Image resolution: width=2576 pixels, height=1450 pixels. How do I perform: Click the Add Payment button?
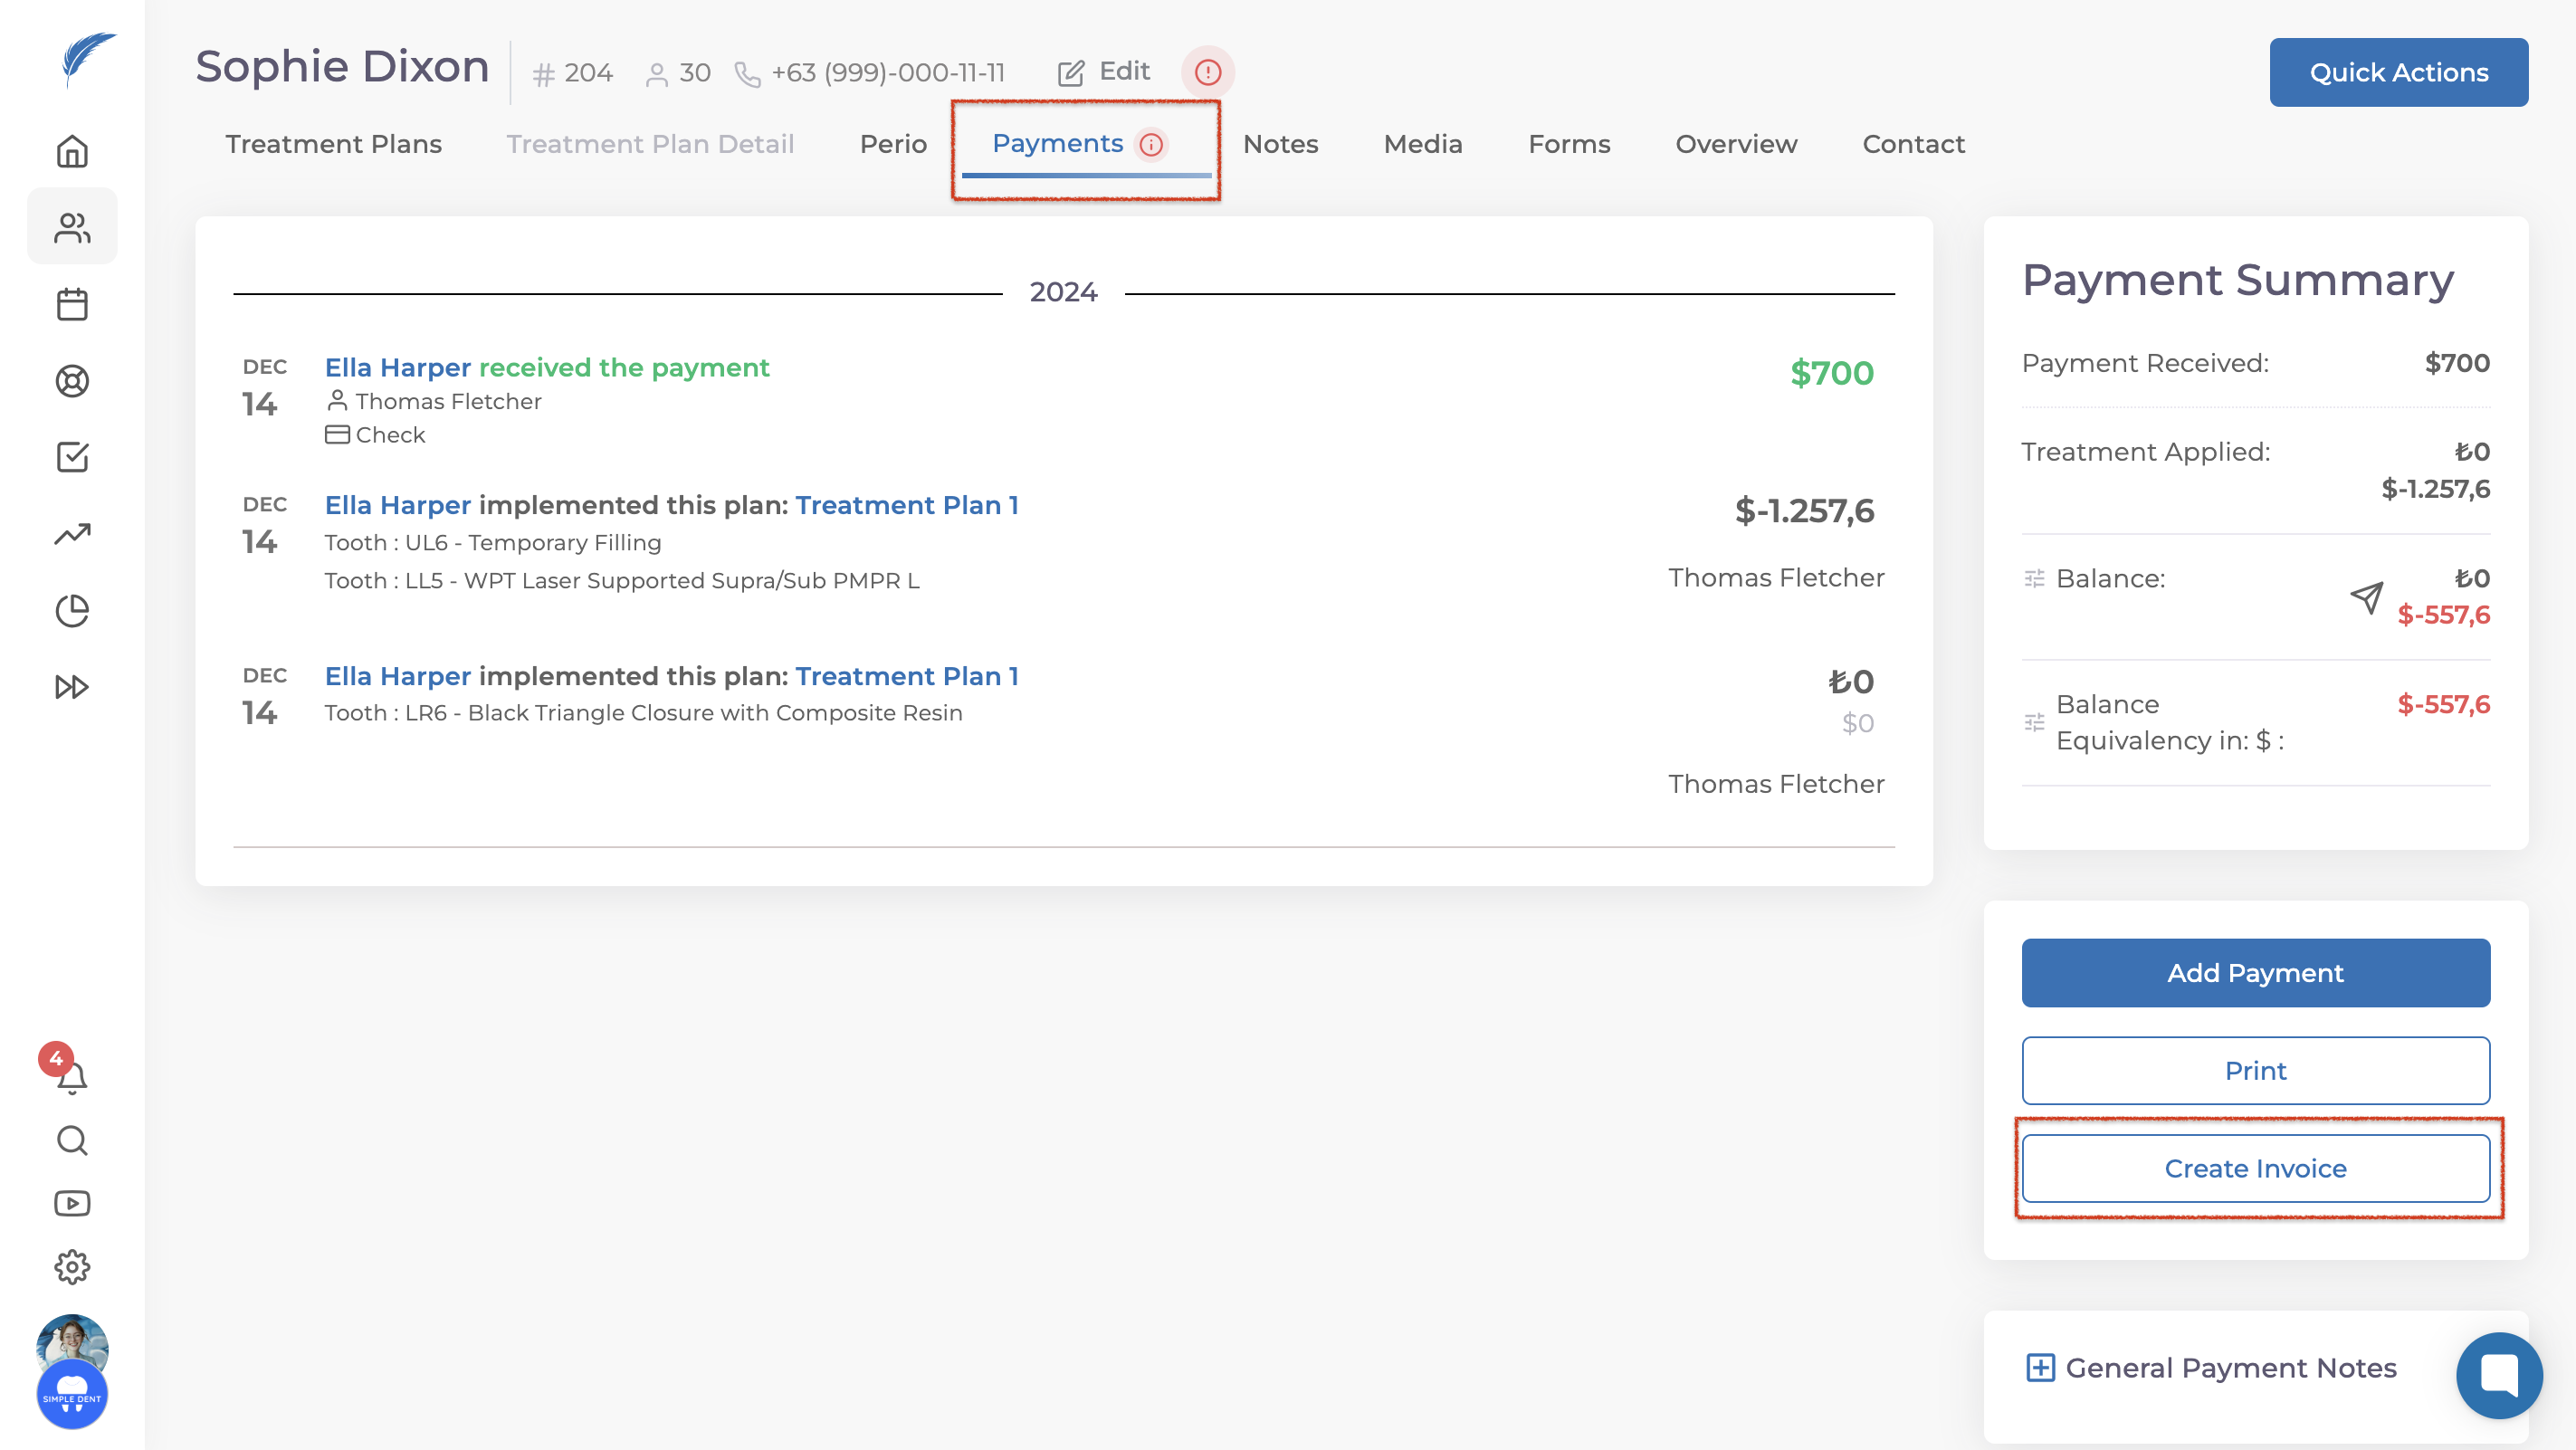[2255, 973]
